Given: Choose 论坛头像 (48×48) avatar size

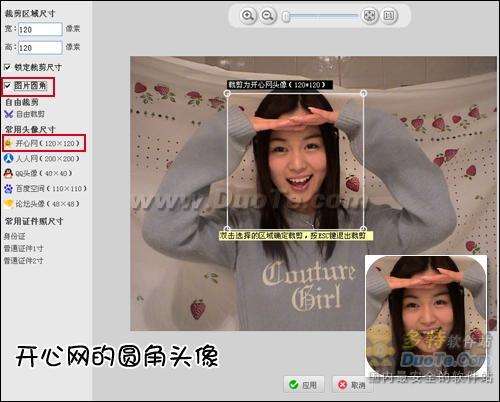Looking at the screenshot, I should tap(42, 203).
